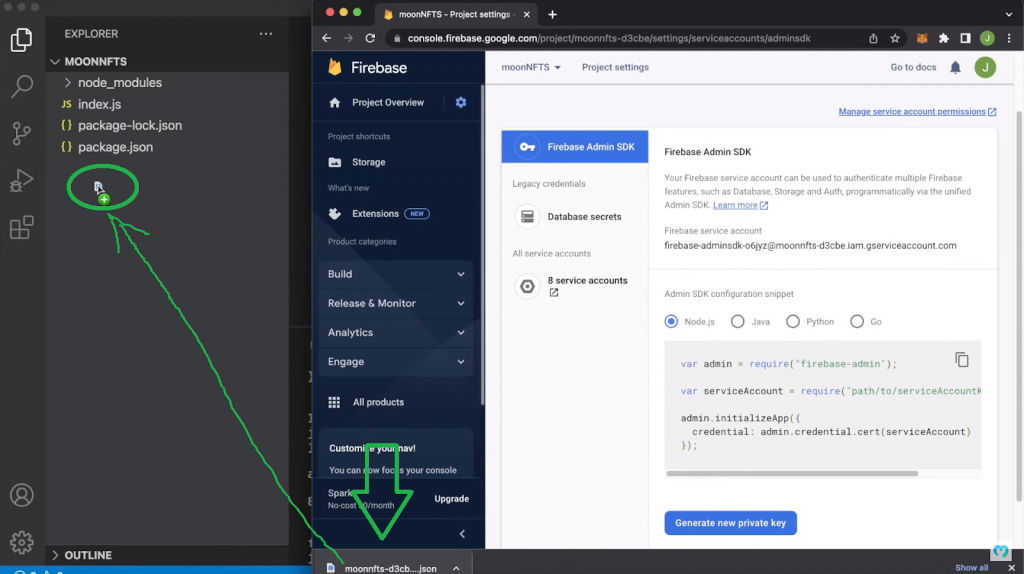Screen dimensions: 1024x574
Task: Open VS Code Source Control view
Action: coord(22,134)
